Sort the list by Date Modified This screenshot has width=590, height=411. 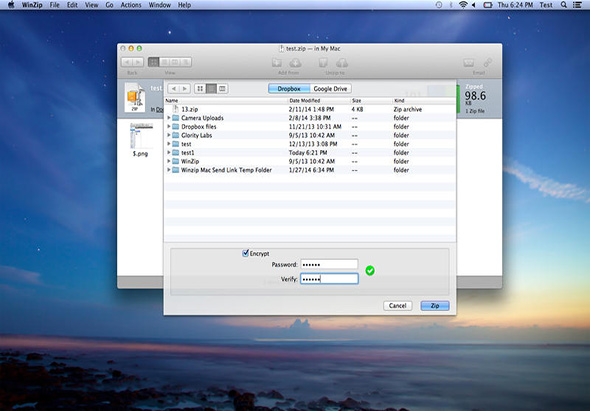click(319, 100)
